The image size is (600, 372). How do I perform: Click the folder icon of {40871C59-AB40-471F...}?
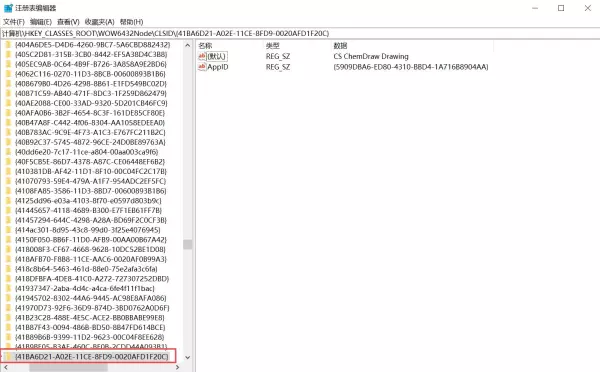coord(8,93)
